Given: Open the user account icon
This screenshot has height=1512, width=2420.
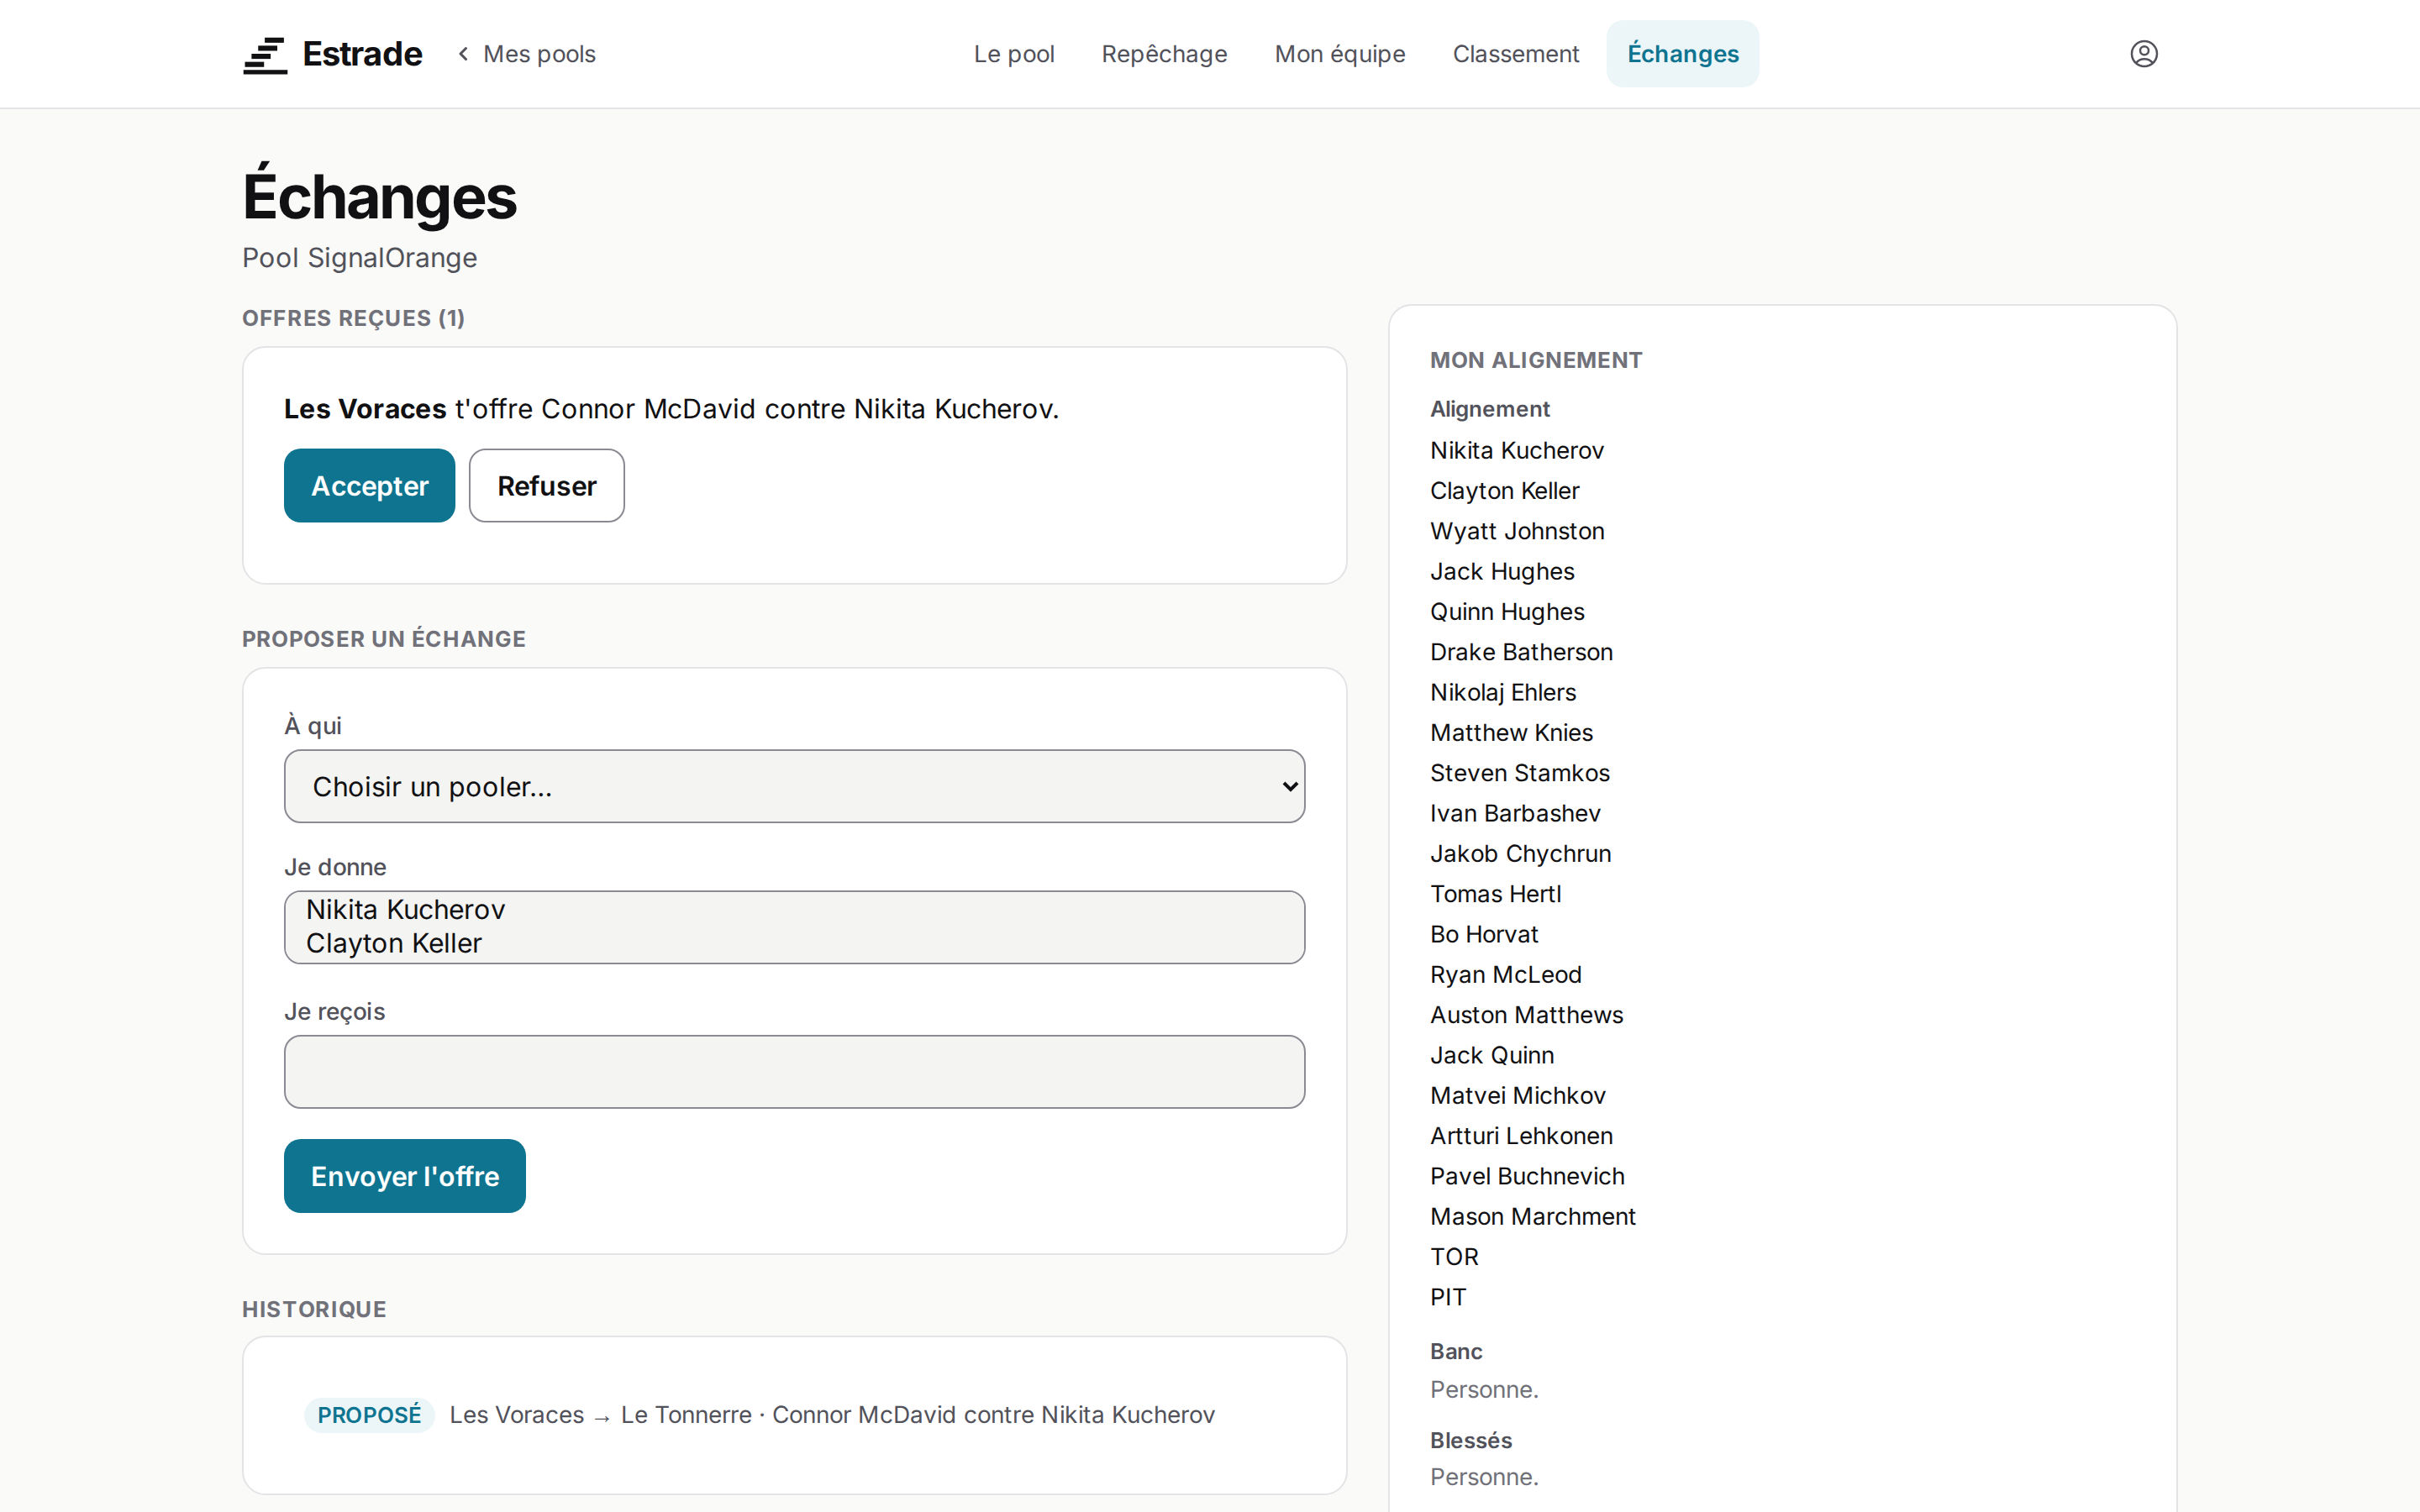Looking at the screenshot, I should tap(2143, 54).
